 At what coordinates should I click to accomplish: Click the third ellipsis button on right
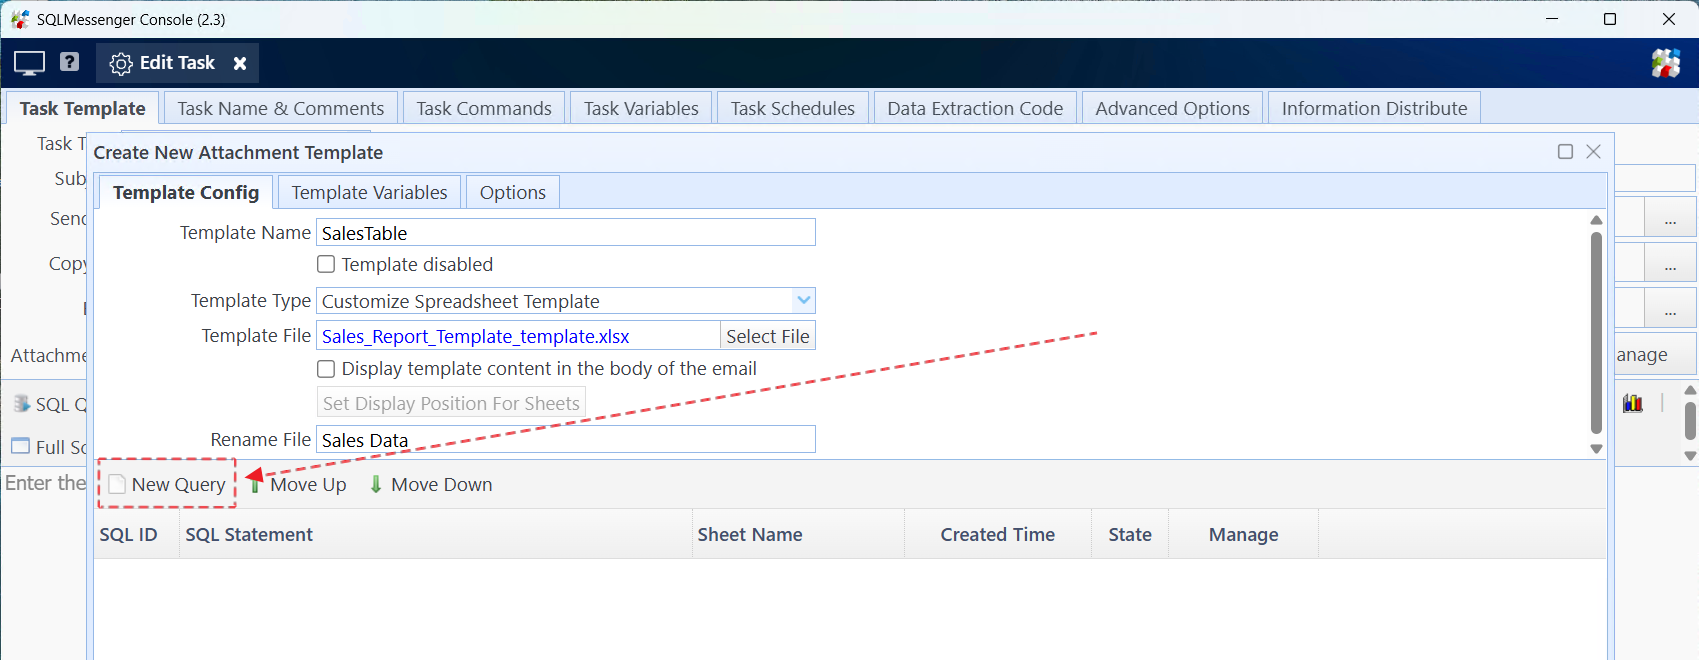pyautogui.click(x=1670, y=309)
